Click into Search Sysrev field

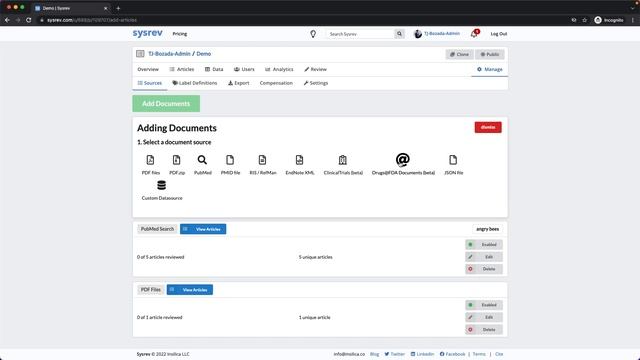click(360, 34)
